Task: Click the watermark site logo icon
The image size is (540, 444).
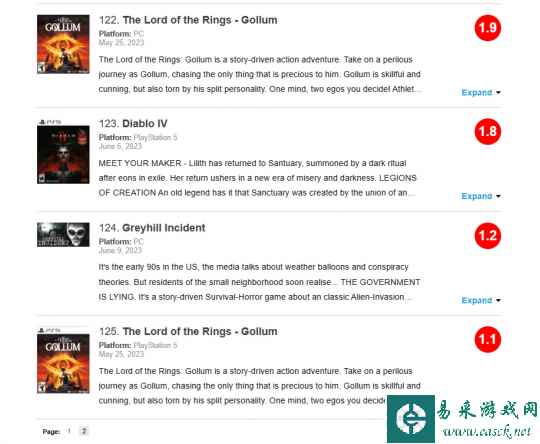Action: coord(411,419)
